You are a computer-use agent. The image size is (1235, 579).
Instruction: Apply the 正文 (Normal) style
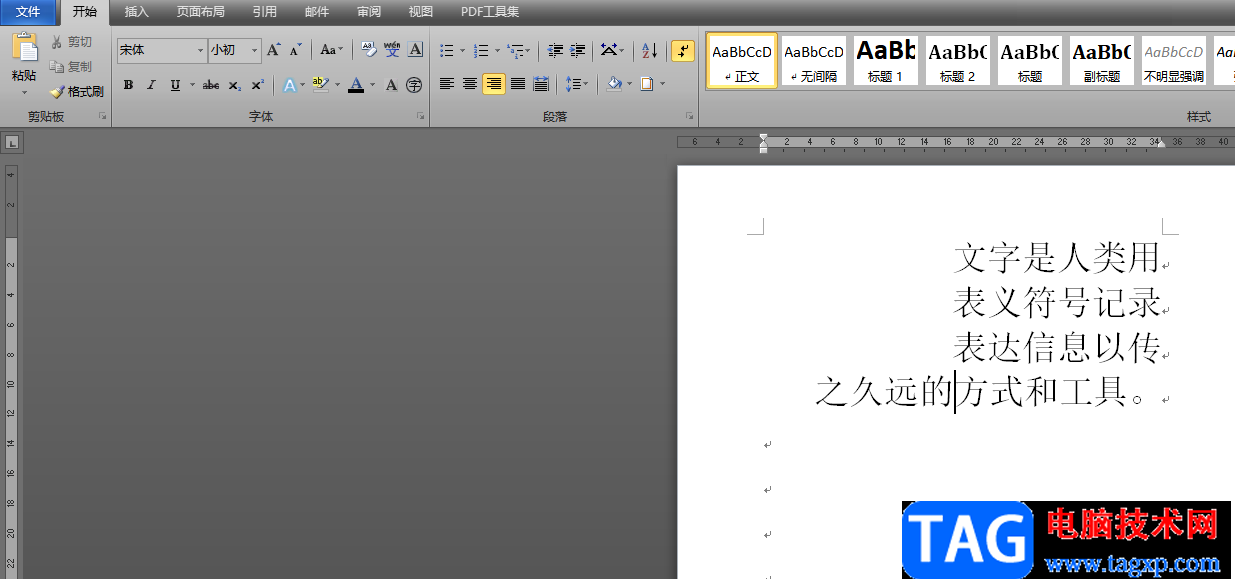(x=742, y=61)
